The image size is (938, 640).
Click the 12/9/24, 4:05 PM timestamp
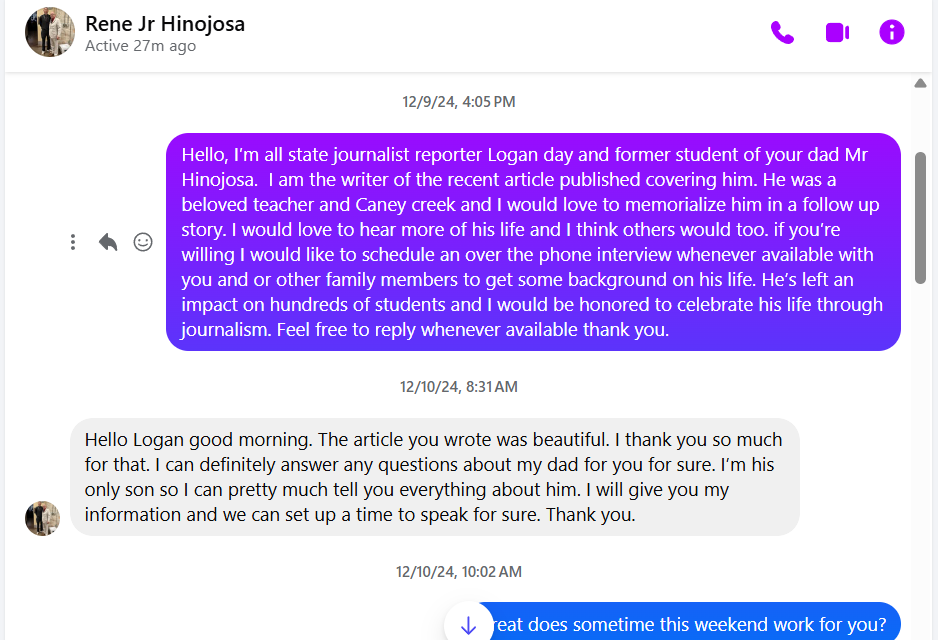459,102
